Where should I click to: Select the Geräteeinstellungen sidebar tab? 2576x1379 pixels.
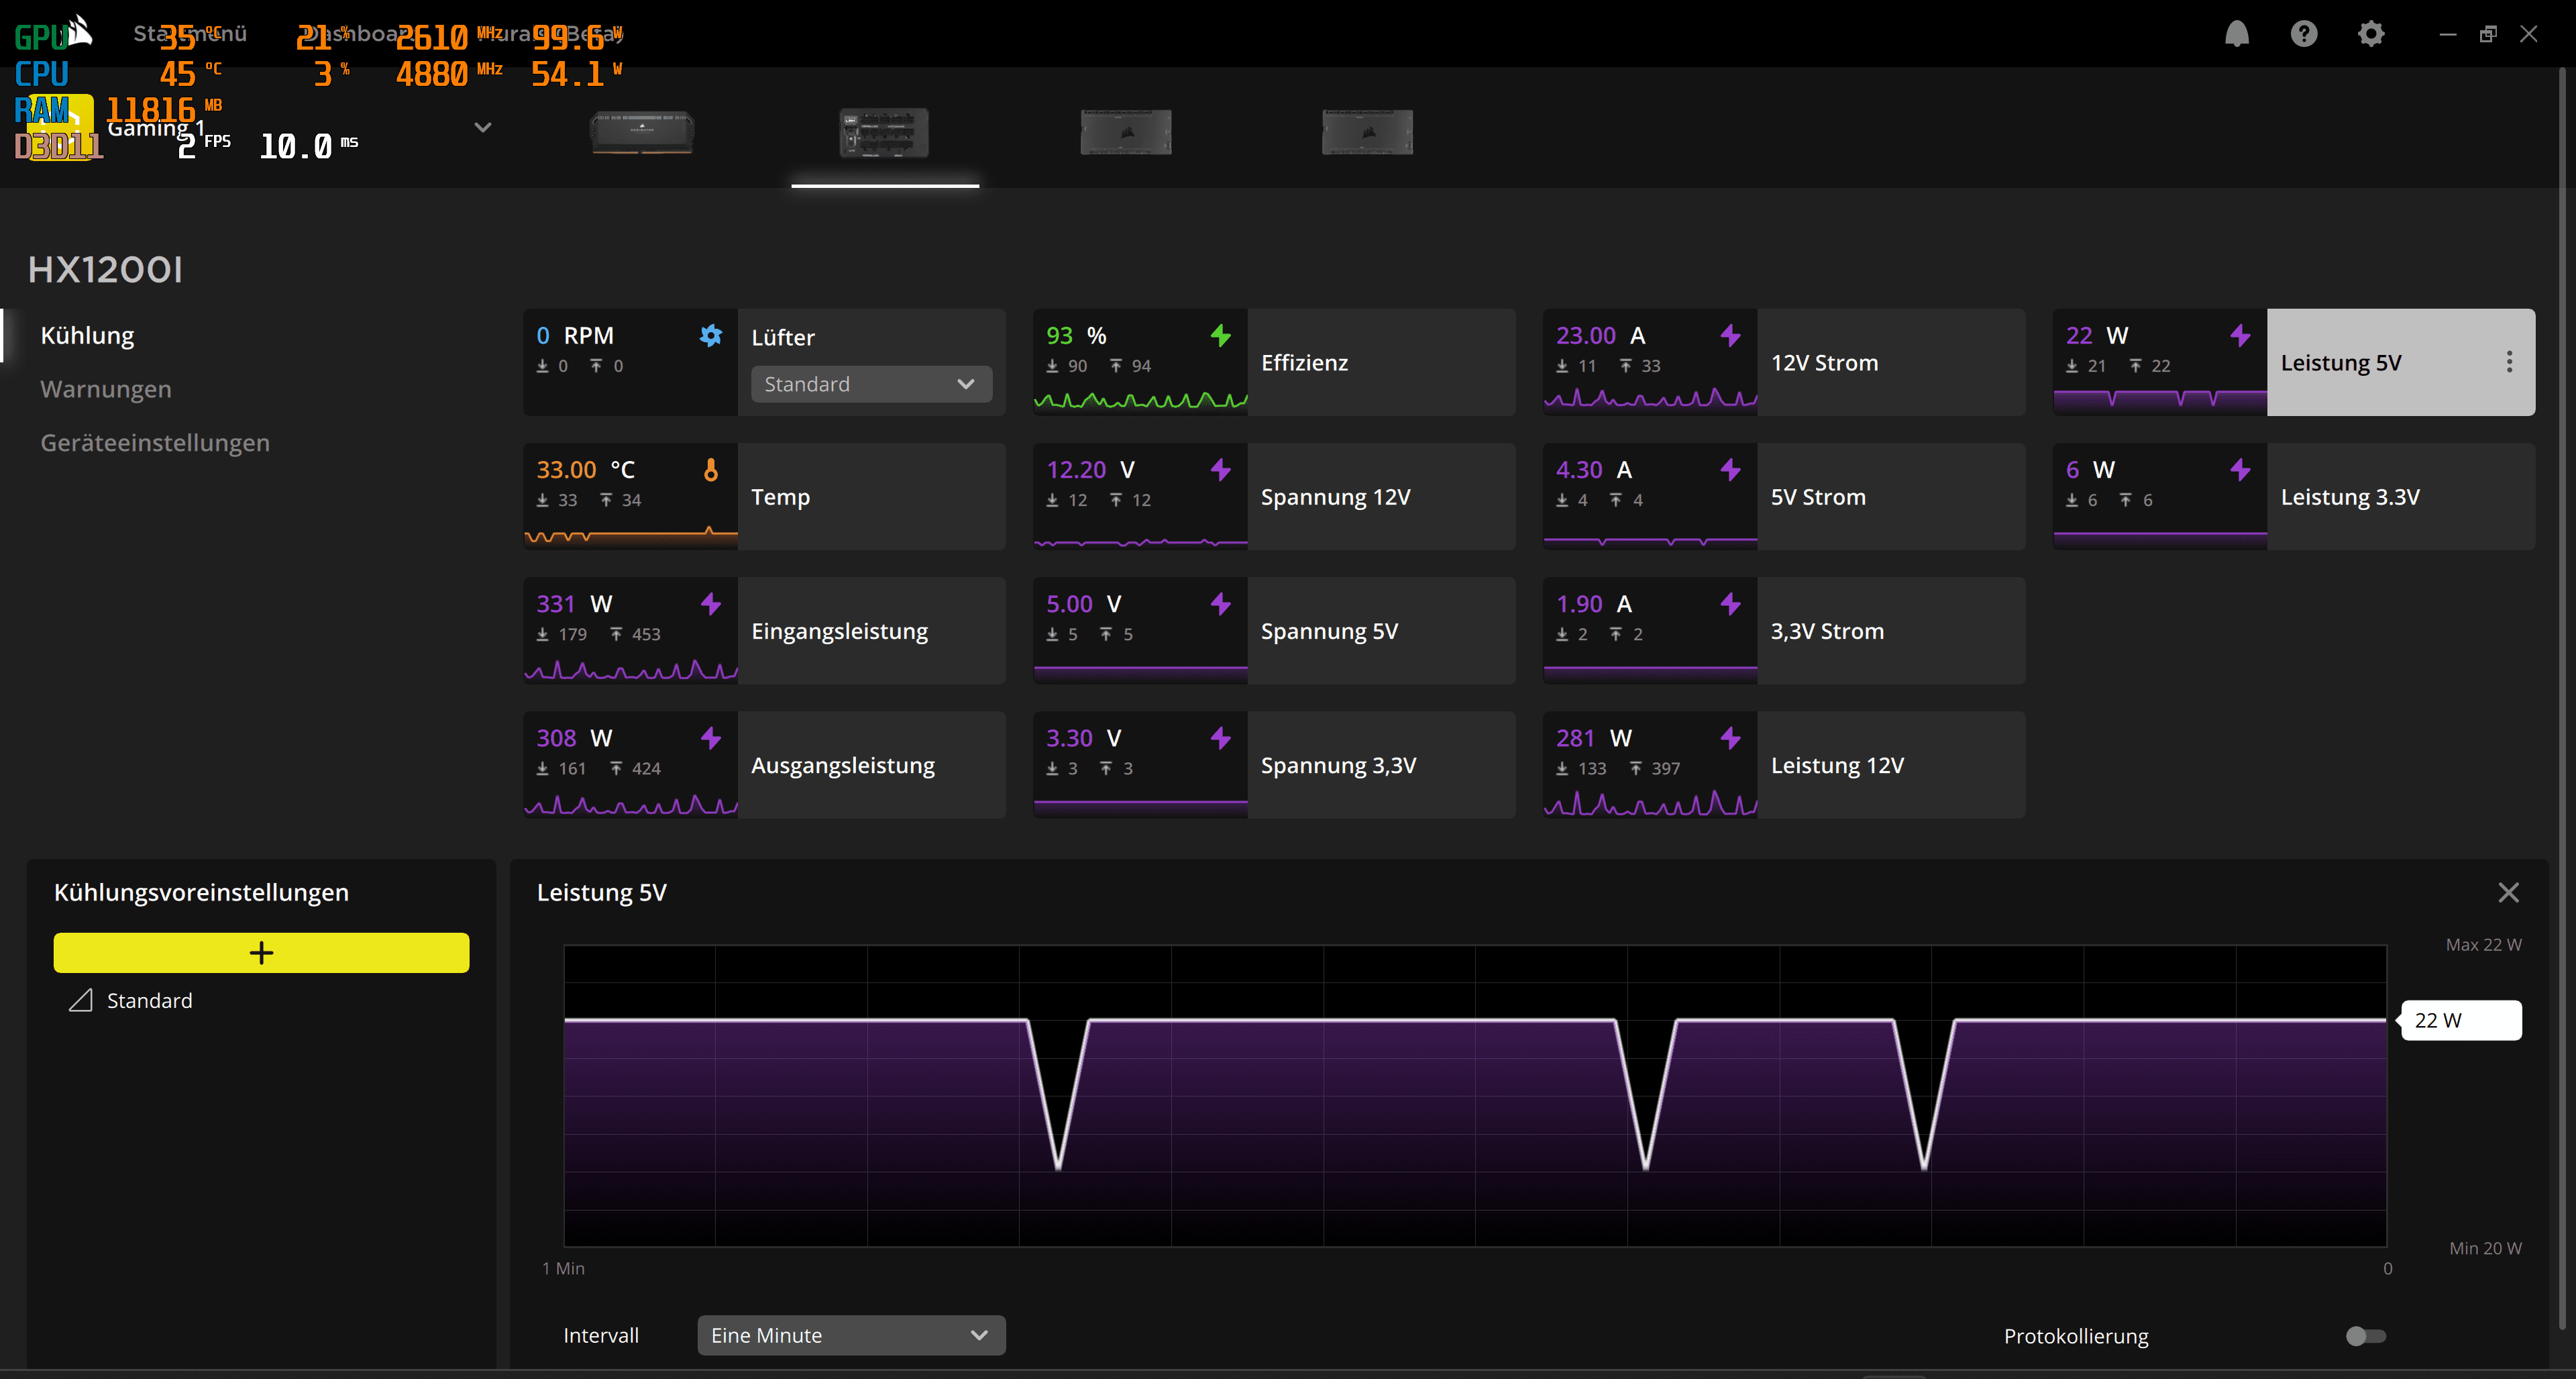(155, 443)
